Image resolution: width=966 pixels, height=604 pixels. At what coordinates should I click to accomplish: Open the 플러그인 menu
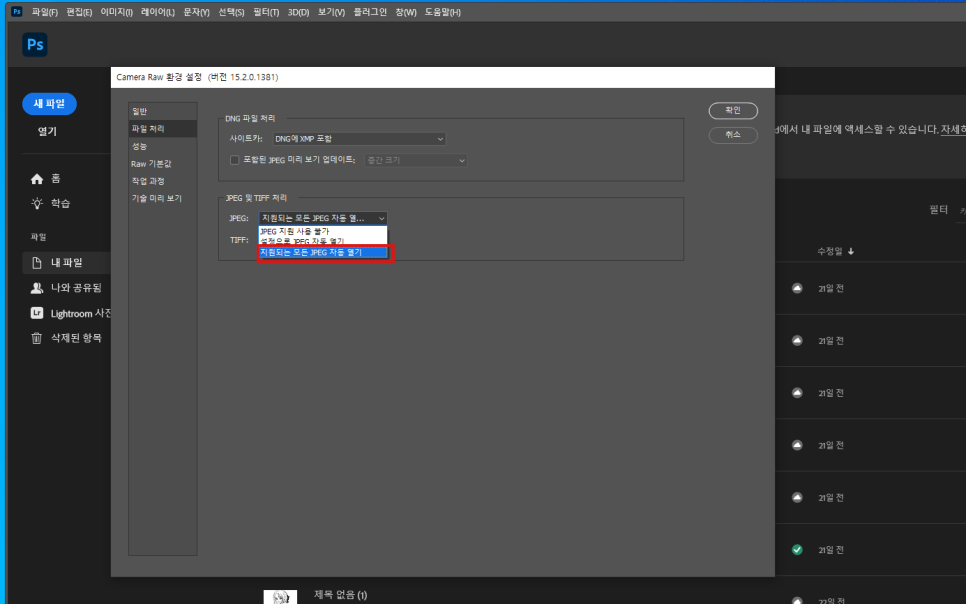click(370, 12)
